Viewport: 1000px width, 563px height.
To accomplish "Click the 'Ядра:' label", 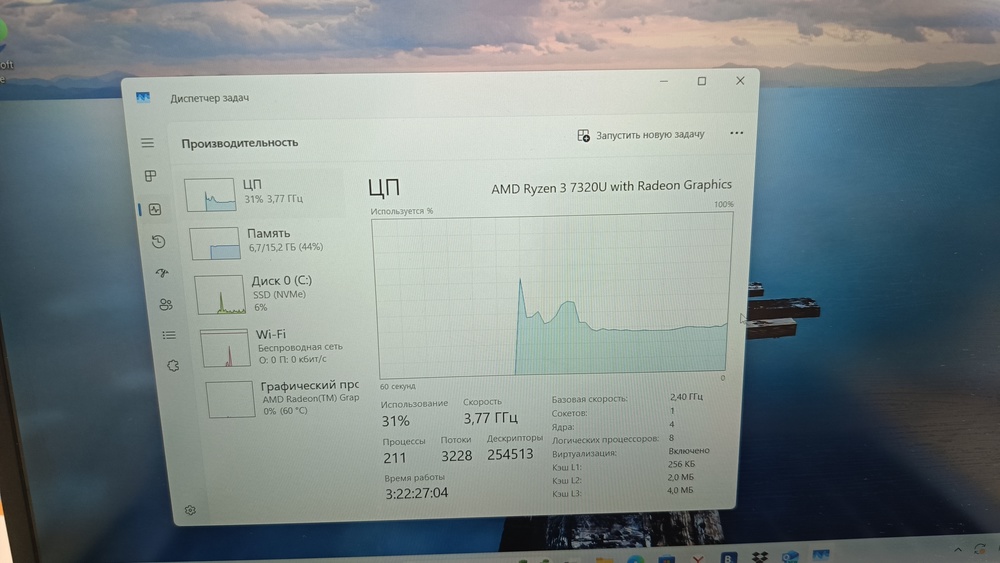I will [562, 427].
